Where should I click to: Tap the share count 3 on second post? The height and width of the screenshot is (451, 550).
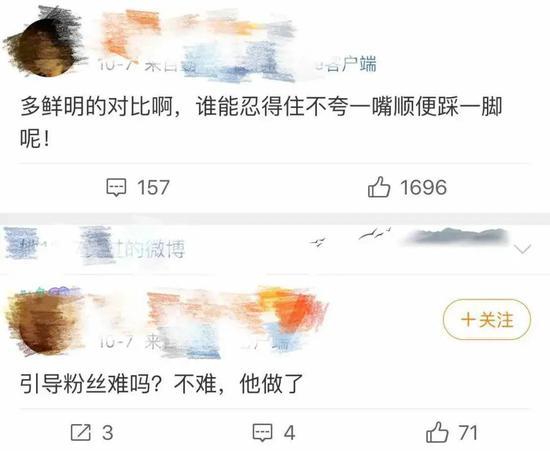pyautogui.click(x=108, y=433)
